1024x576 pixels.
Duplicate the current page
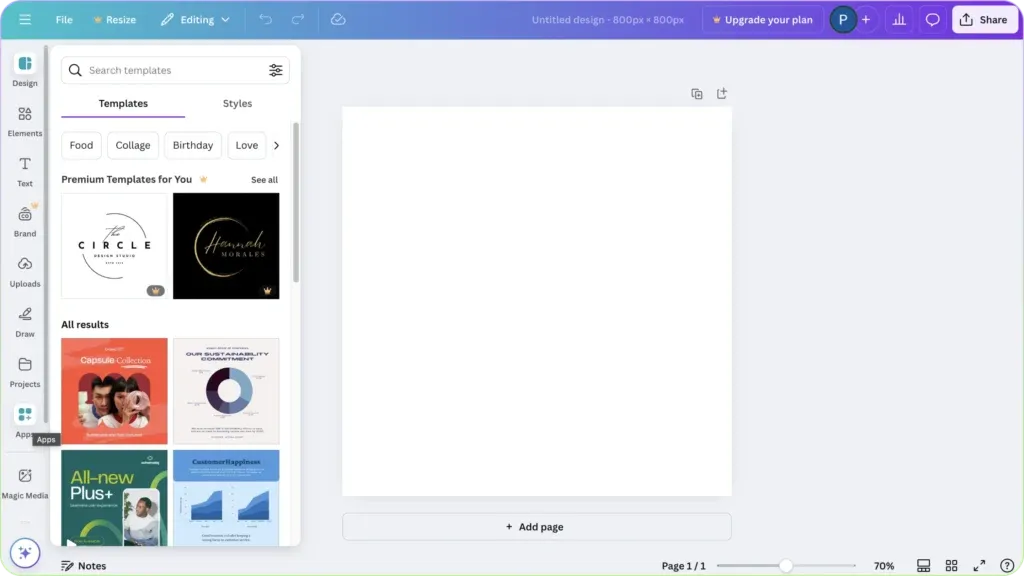pos(697,93)
